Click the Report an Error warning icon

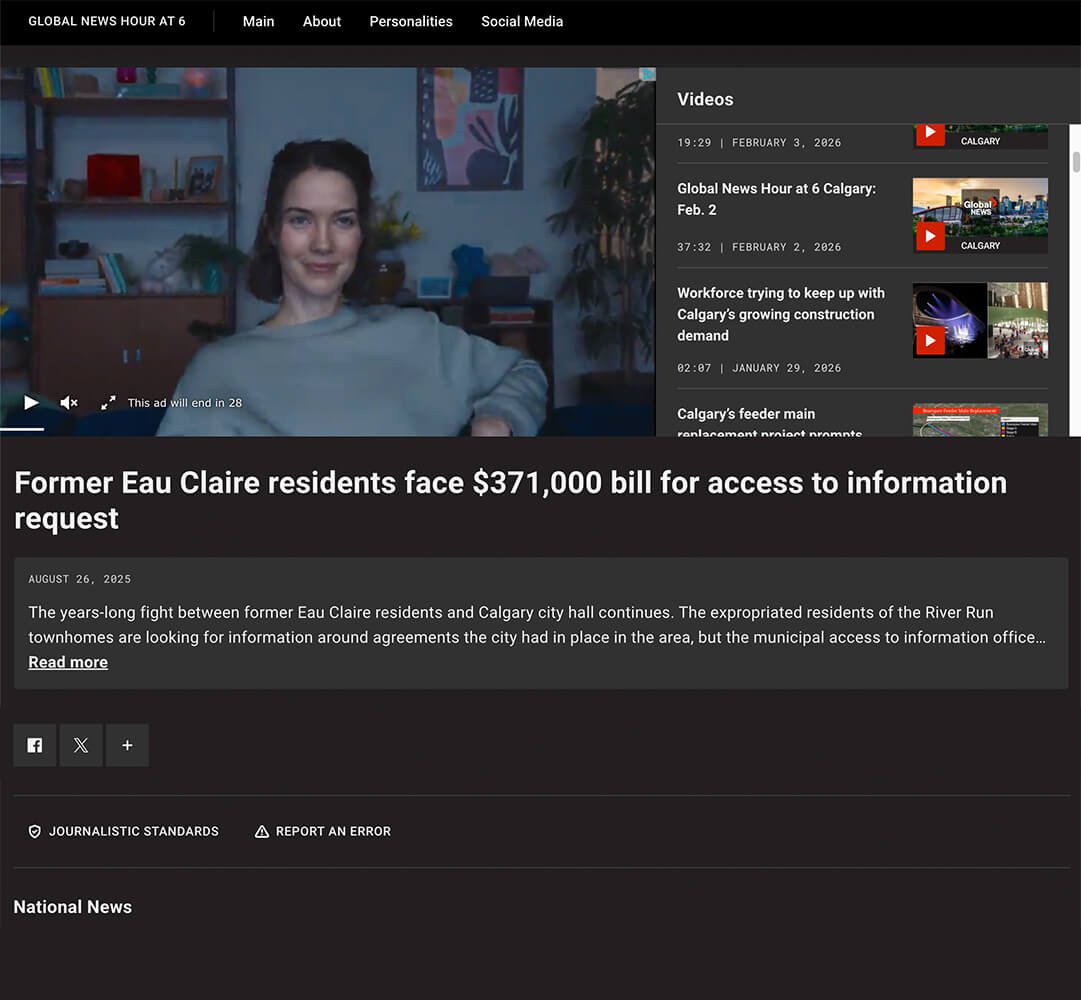pos(262,832)
